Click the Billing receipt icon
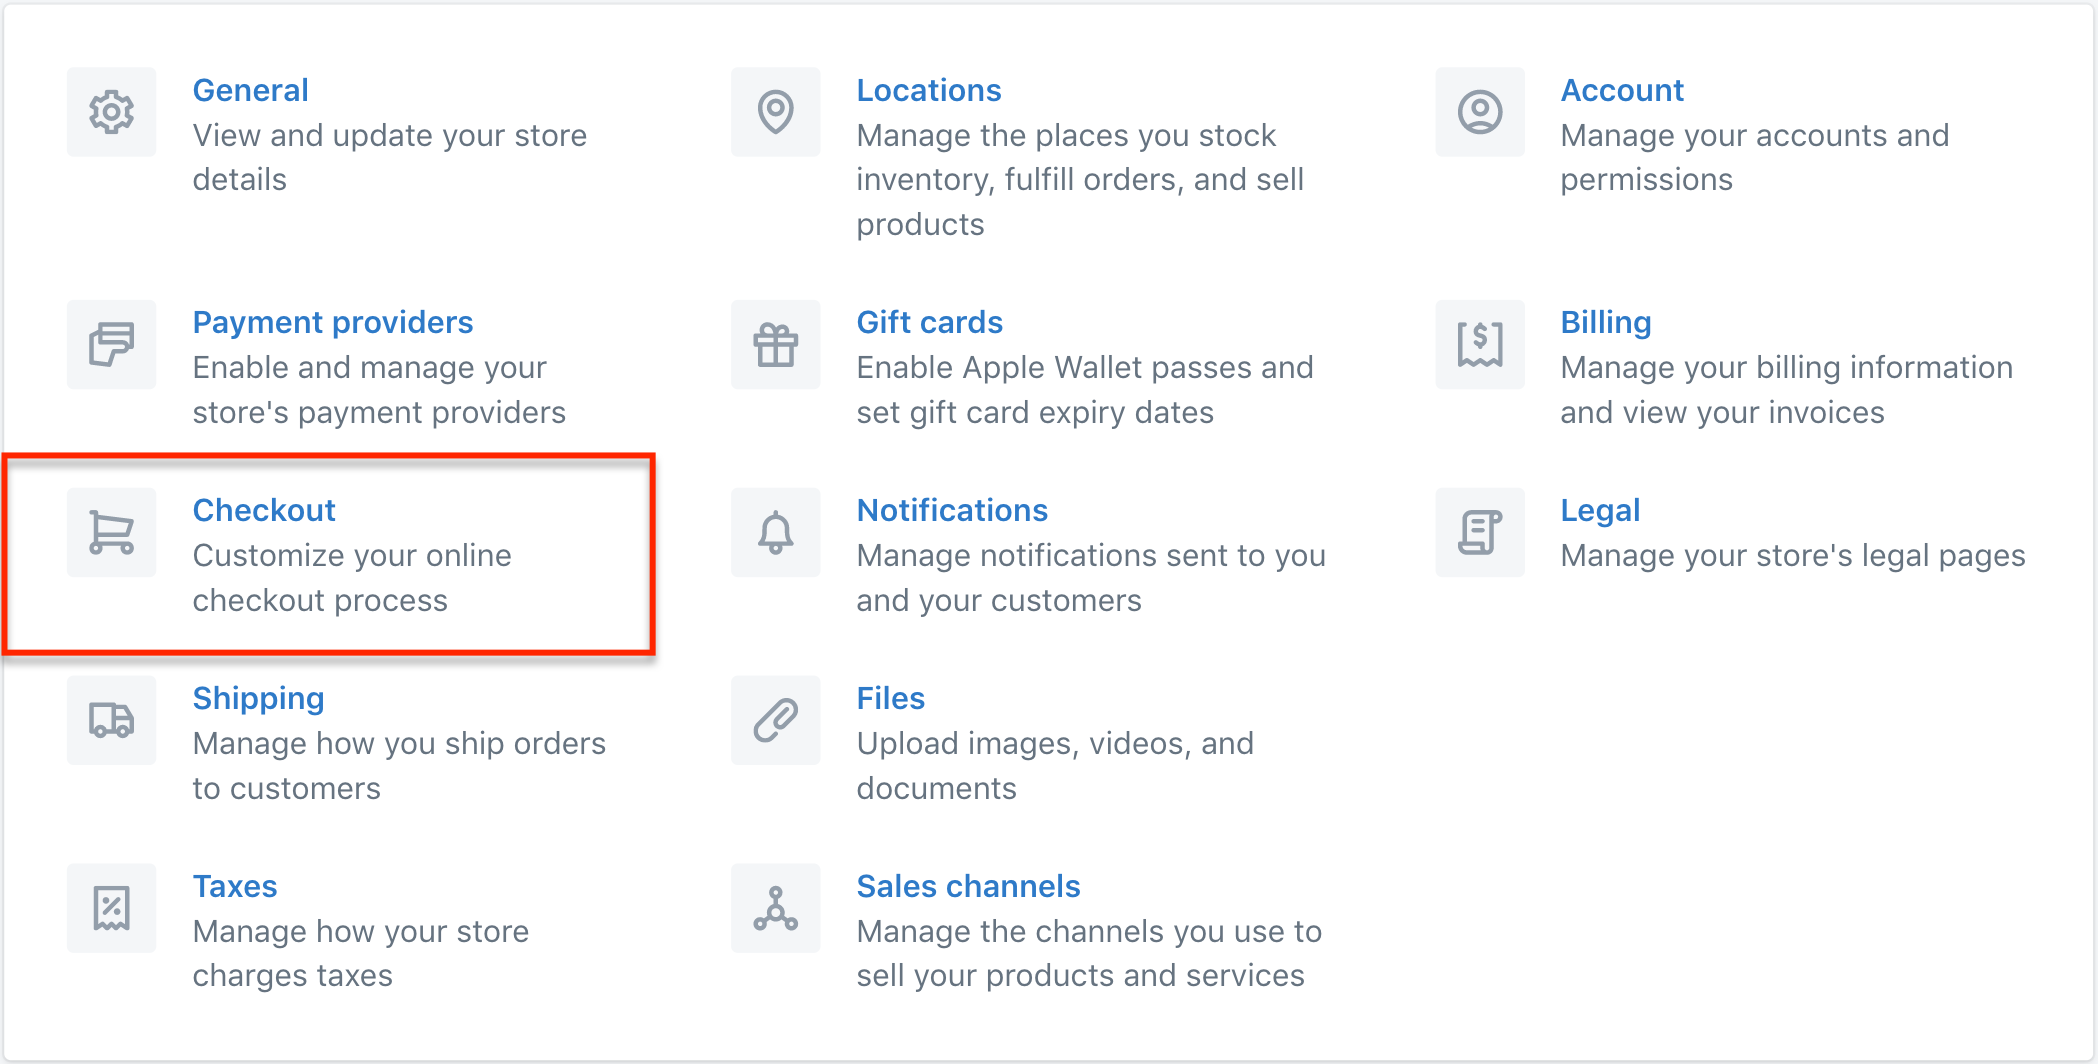This screenshot has width=2098, height=1064. pyautogui.click(x=1480, y=344)
